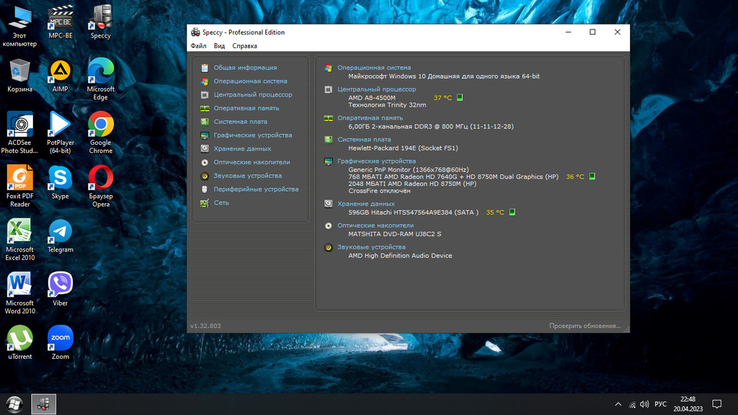Select the MPC-BE desktop shortcut
Screen dimensions: 738x415
[x=60, y=22]
